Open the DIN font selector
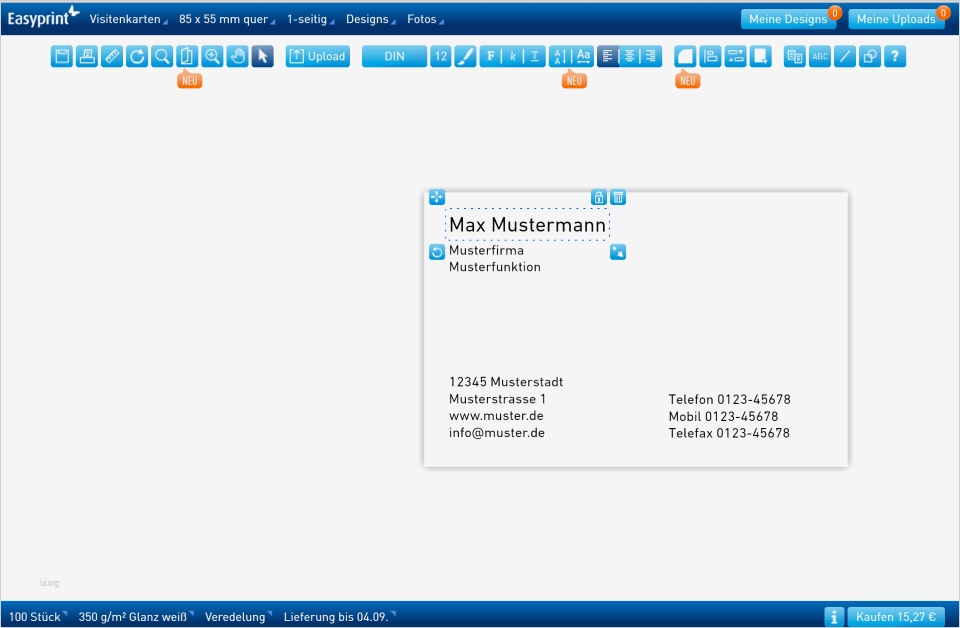This screenshot has width=960, height=628. 394,56
